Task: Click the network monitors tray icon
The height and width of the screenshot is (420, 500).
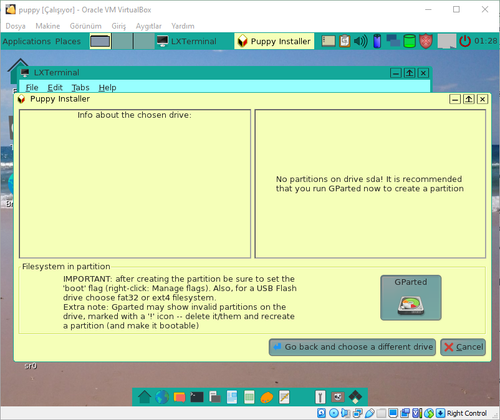Action: [x=393, y=41]
